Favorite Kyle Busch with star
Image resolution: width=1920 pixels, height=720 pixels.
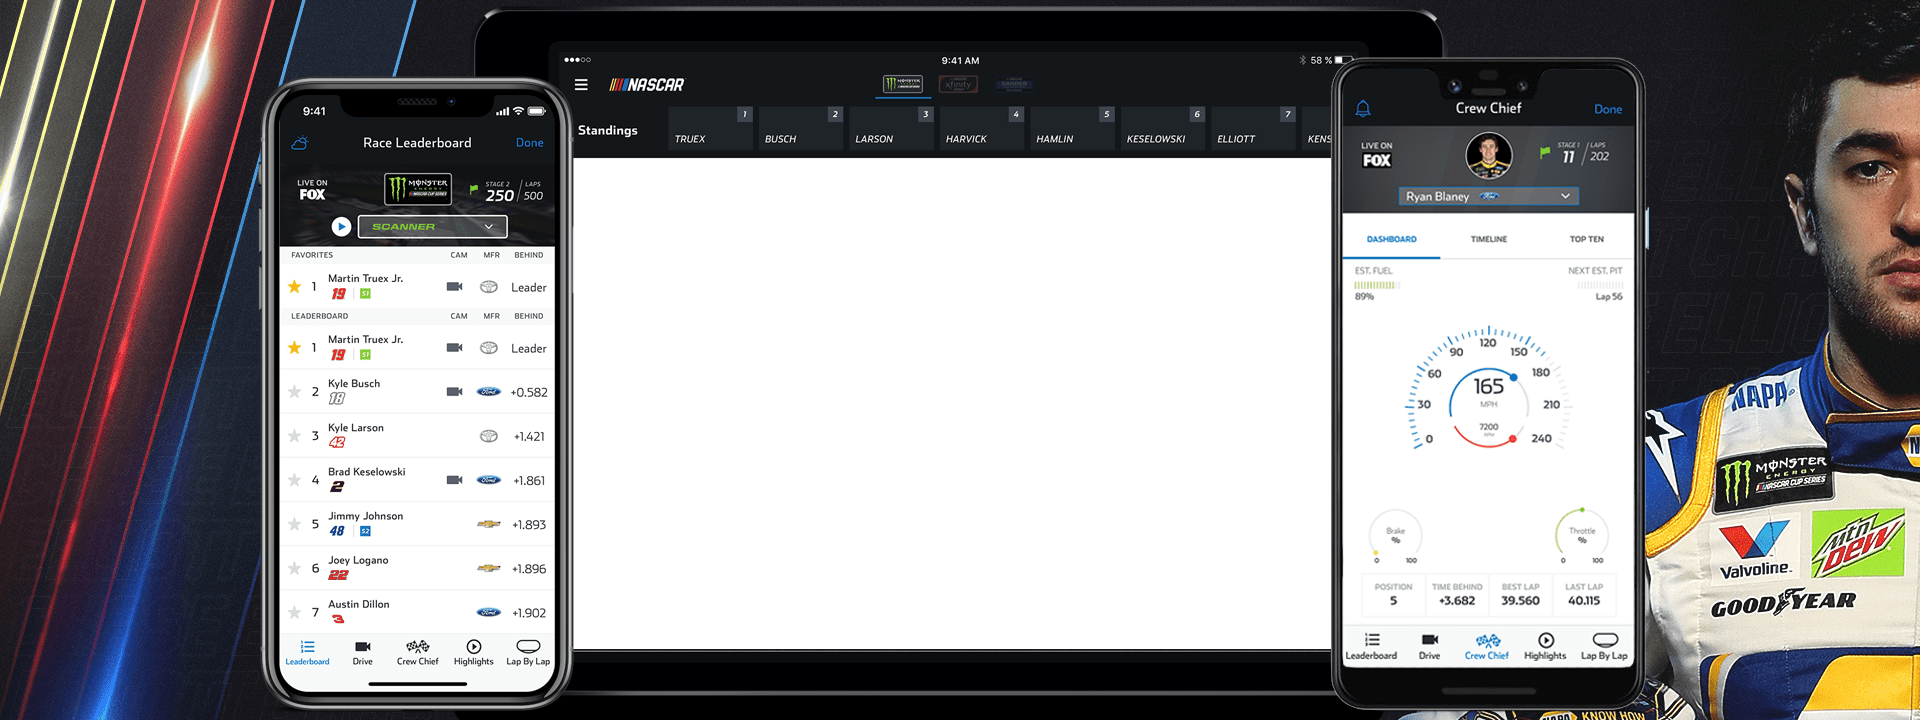point(294,392)
